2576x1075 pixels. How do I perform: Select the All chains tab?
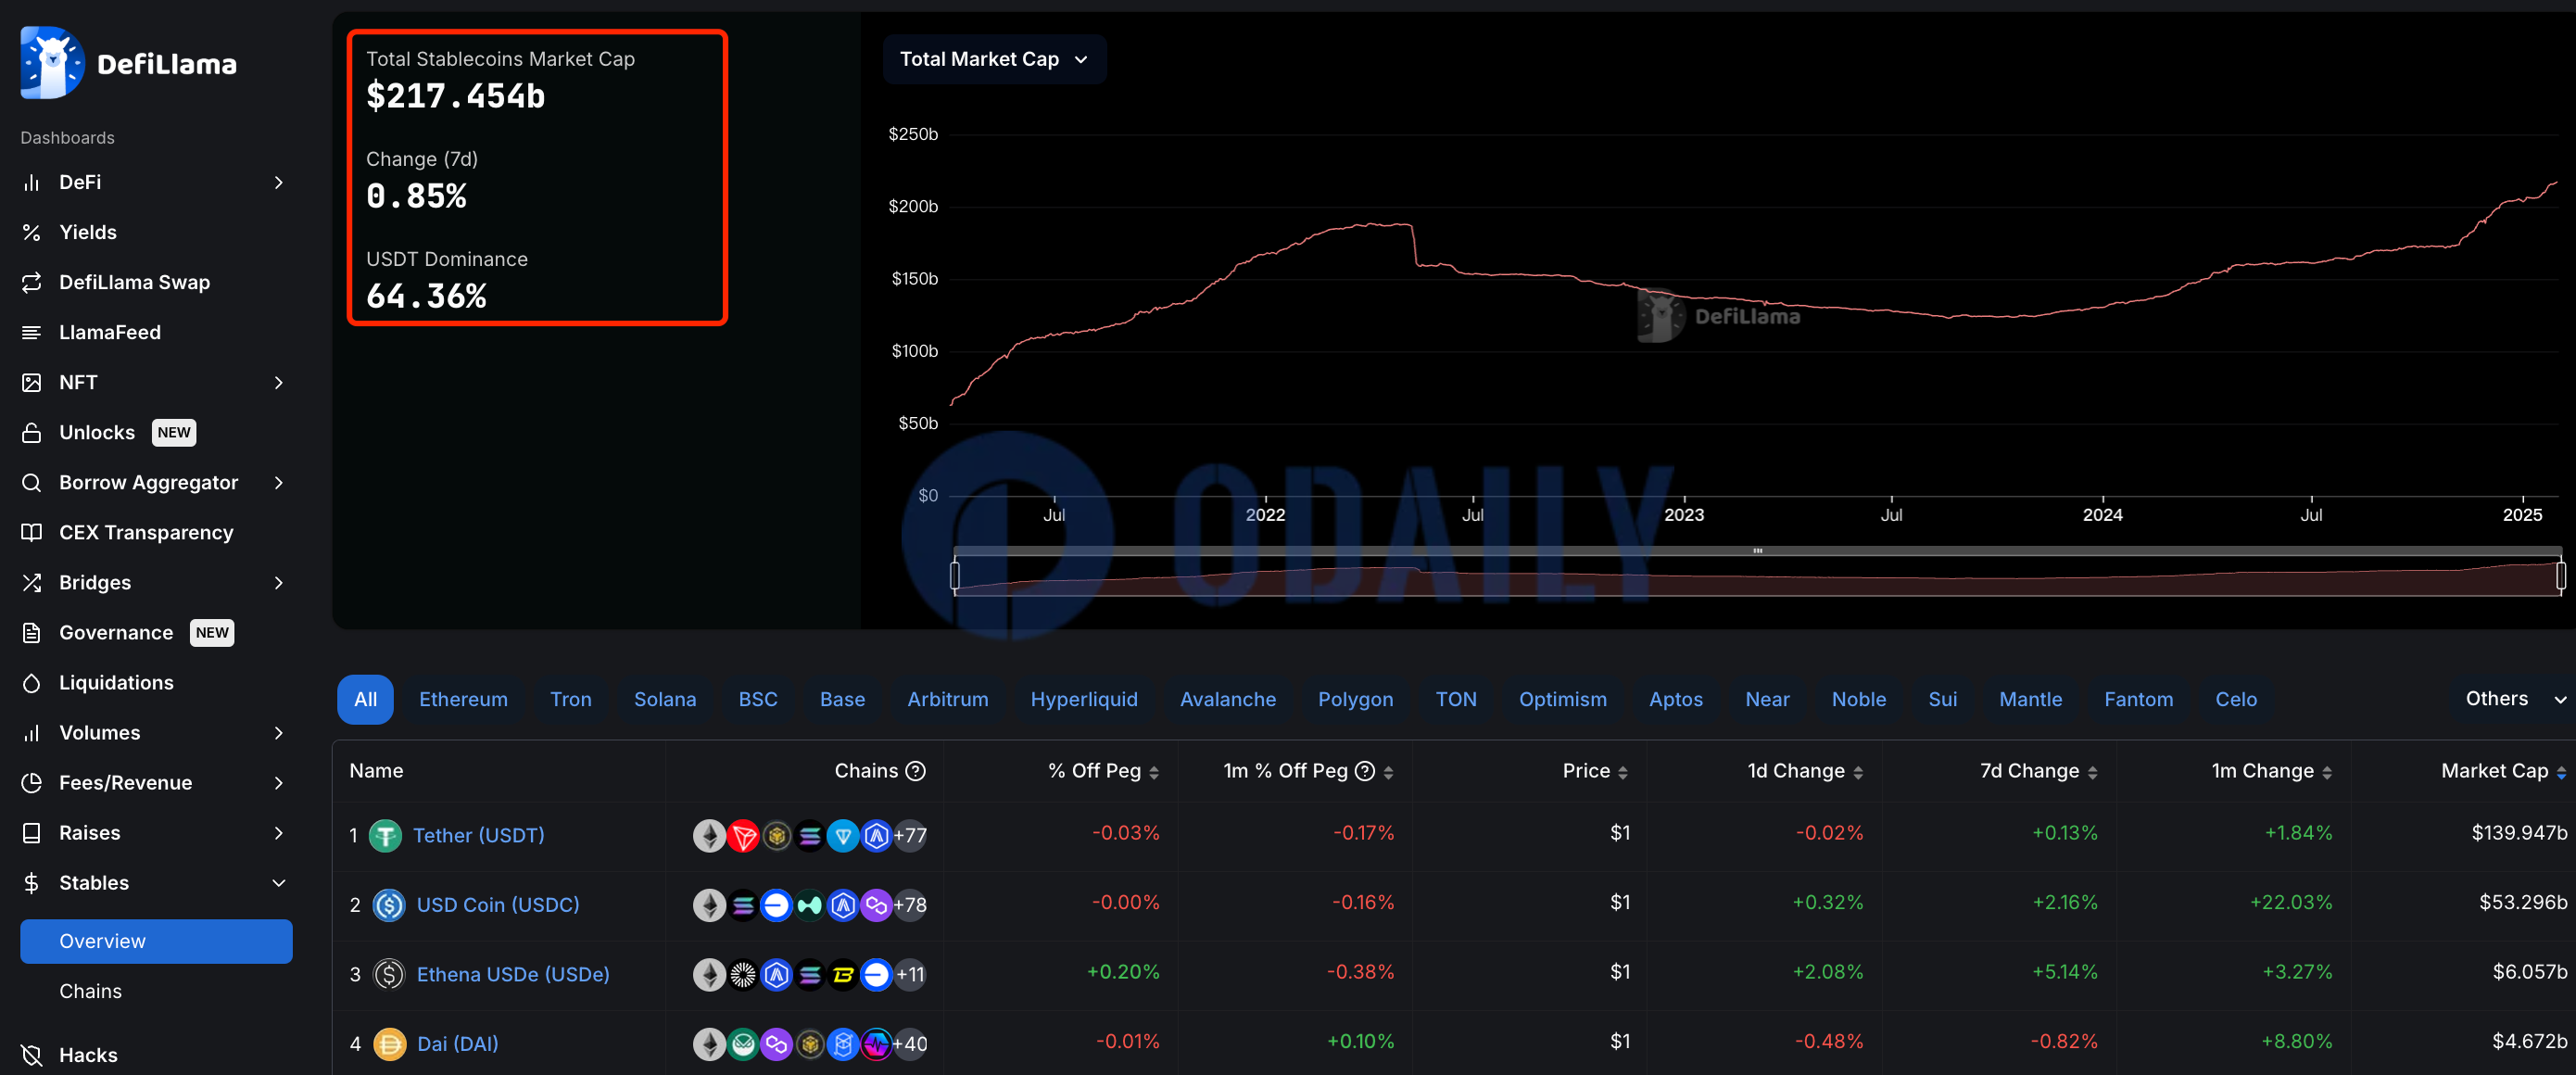tap(365, 699)
